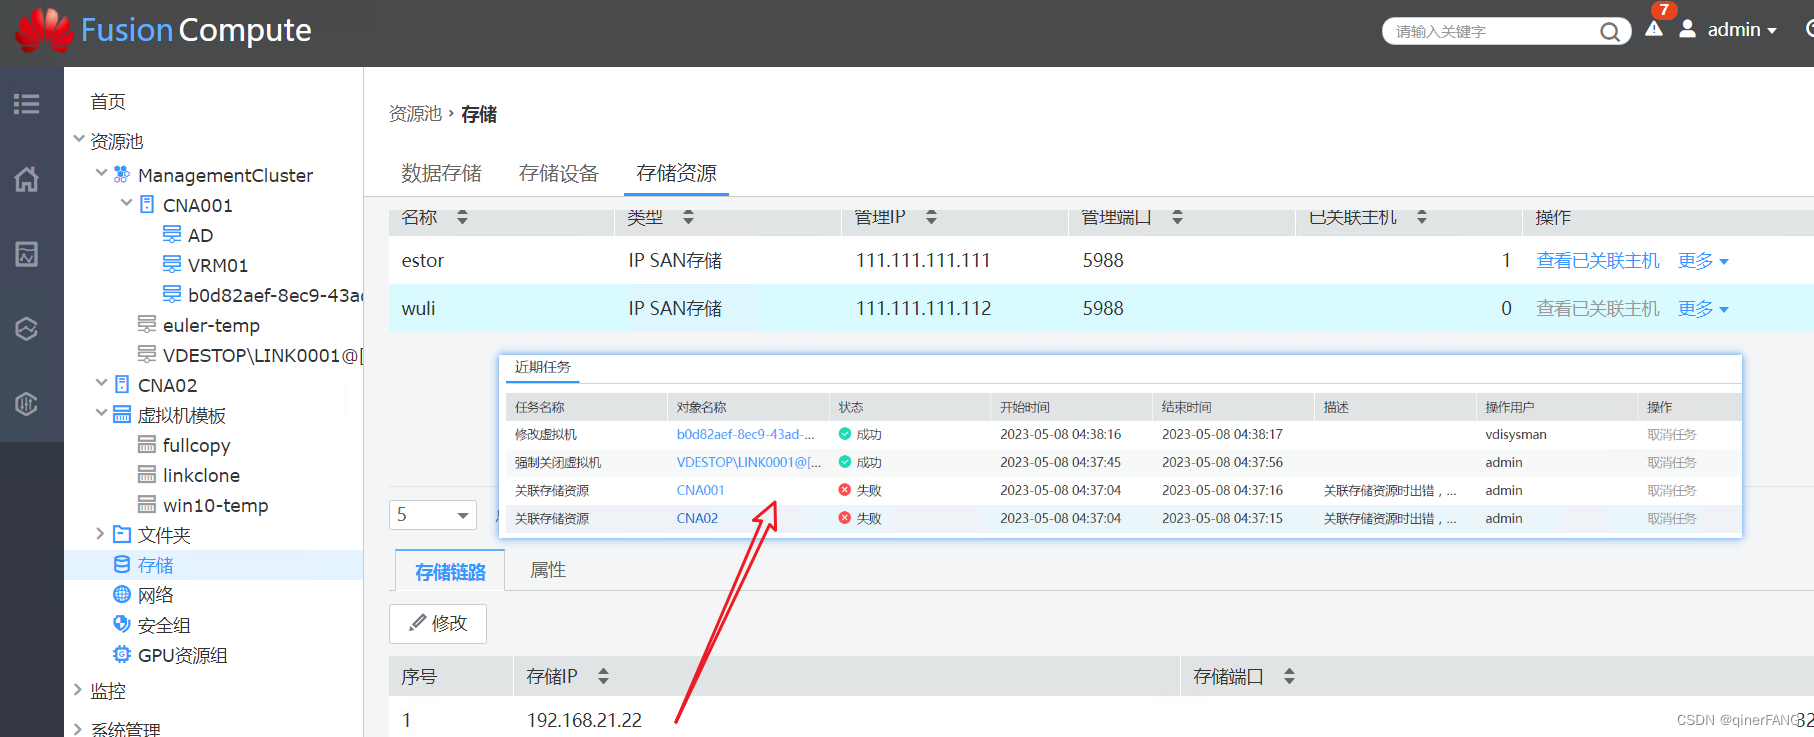Open VDESTOP\LINK0001 link in tasks

tap(748, 462)
